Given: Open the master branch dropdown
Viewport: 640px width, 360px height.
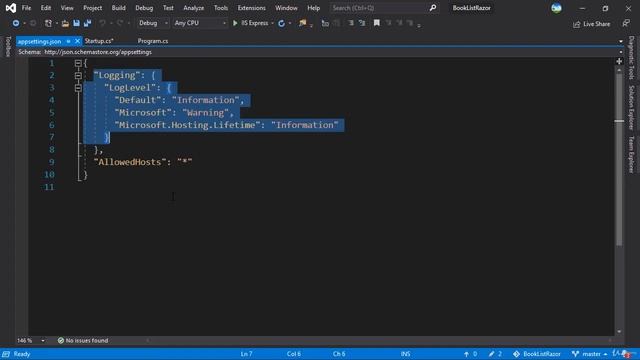Looking at the screenshot, I should [589, 354].
